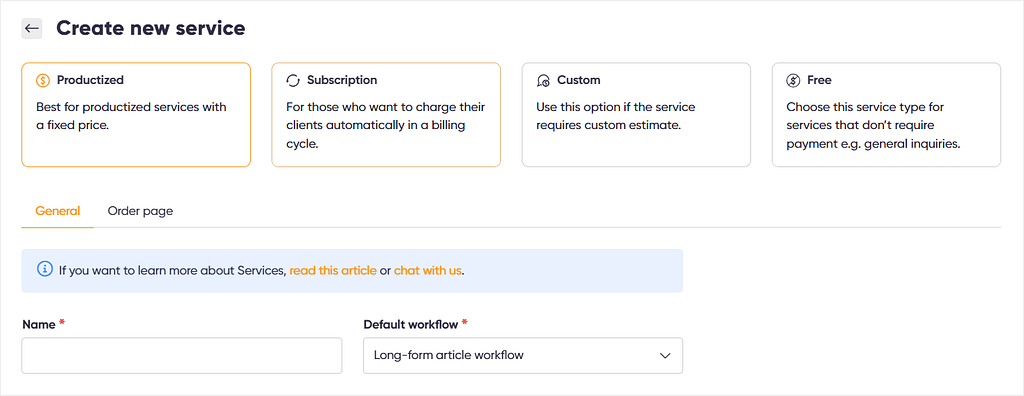Select the Subscription service type card
Screen dimensions: 1024x396
386,115
